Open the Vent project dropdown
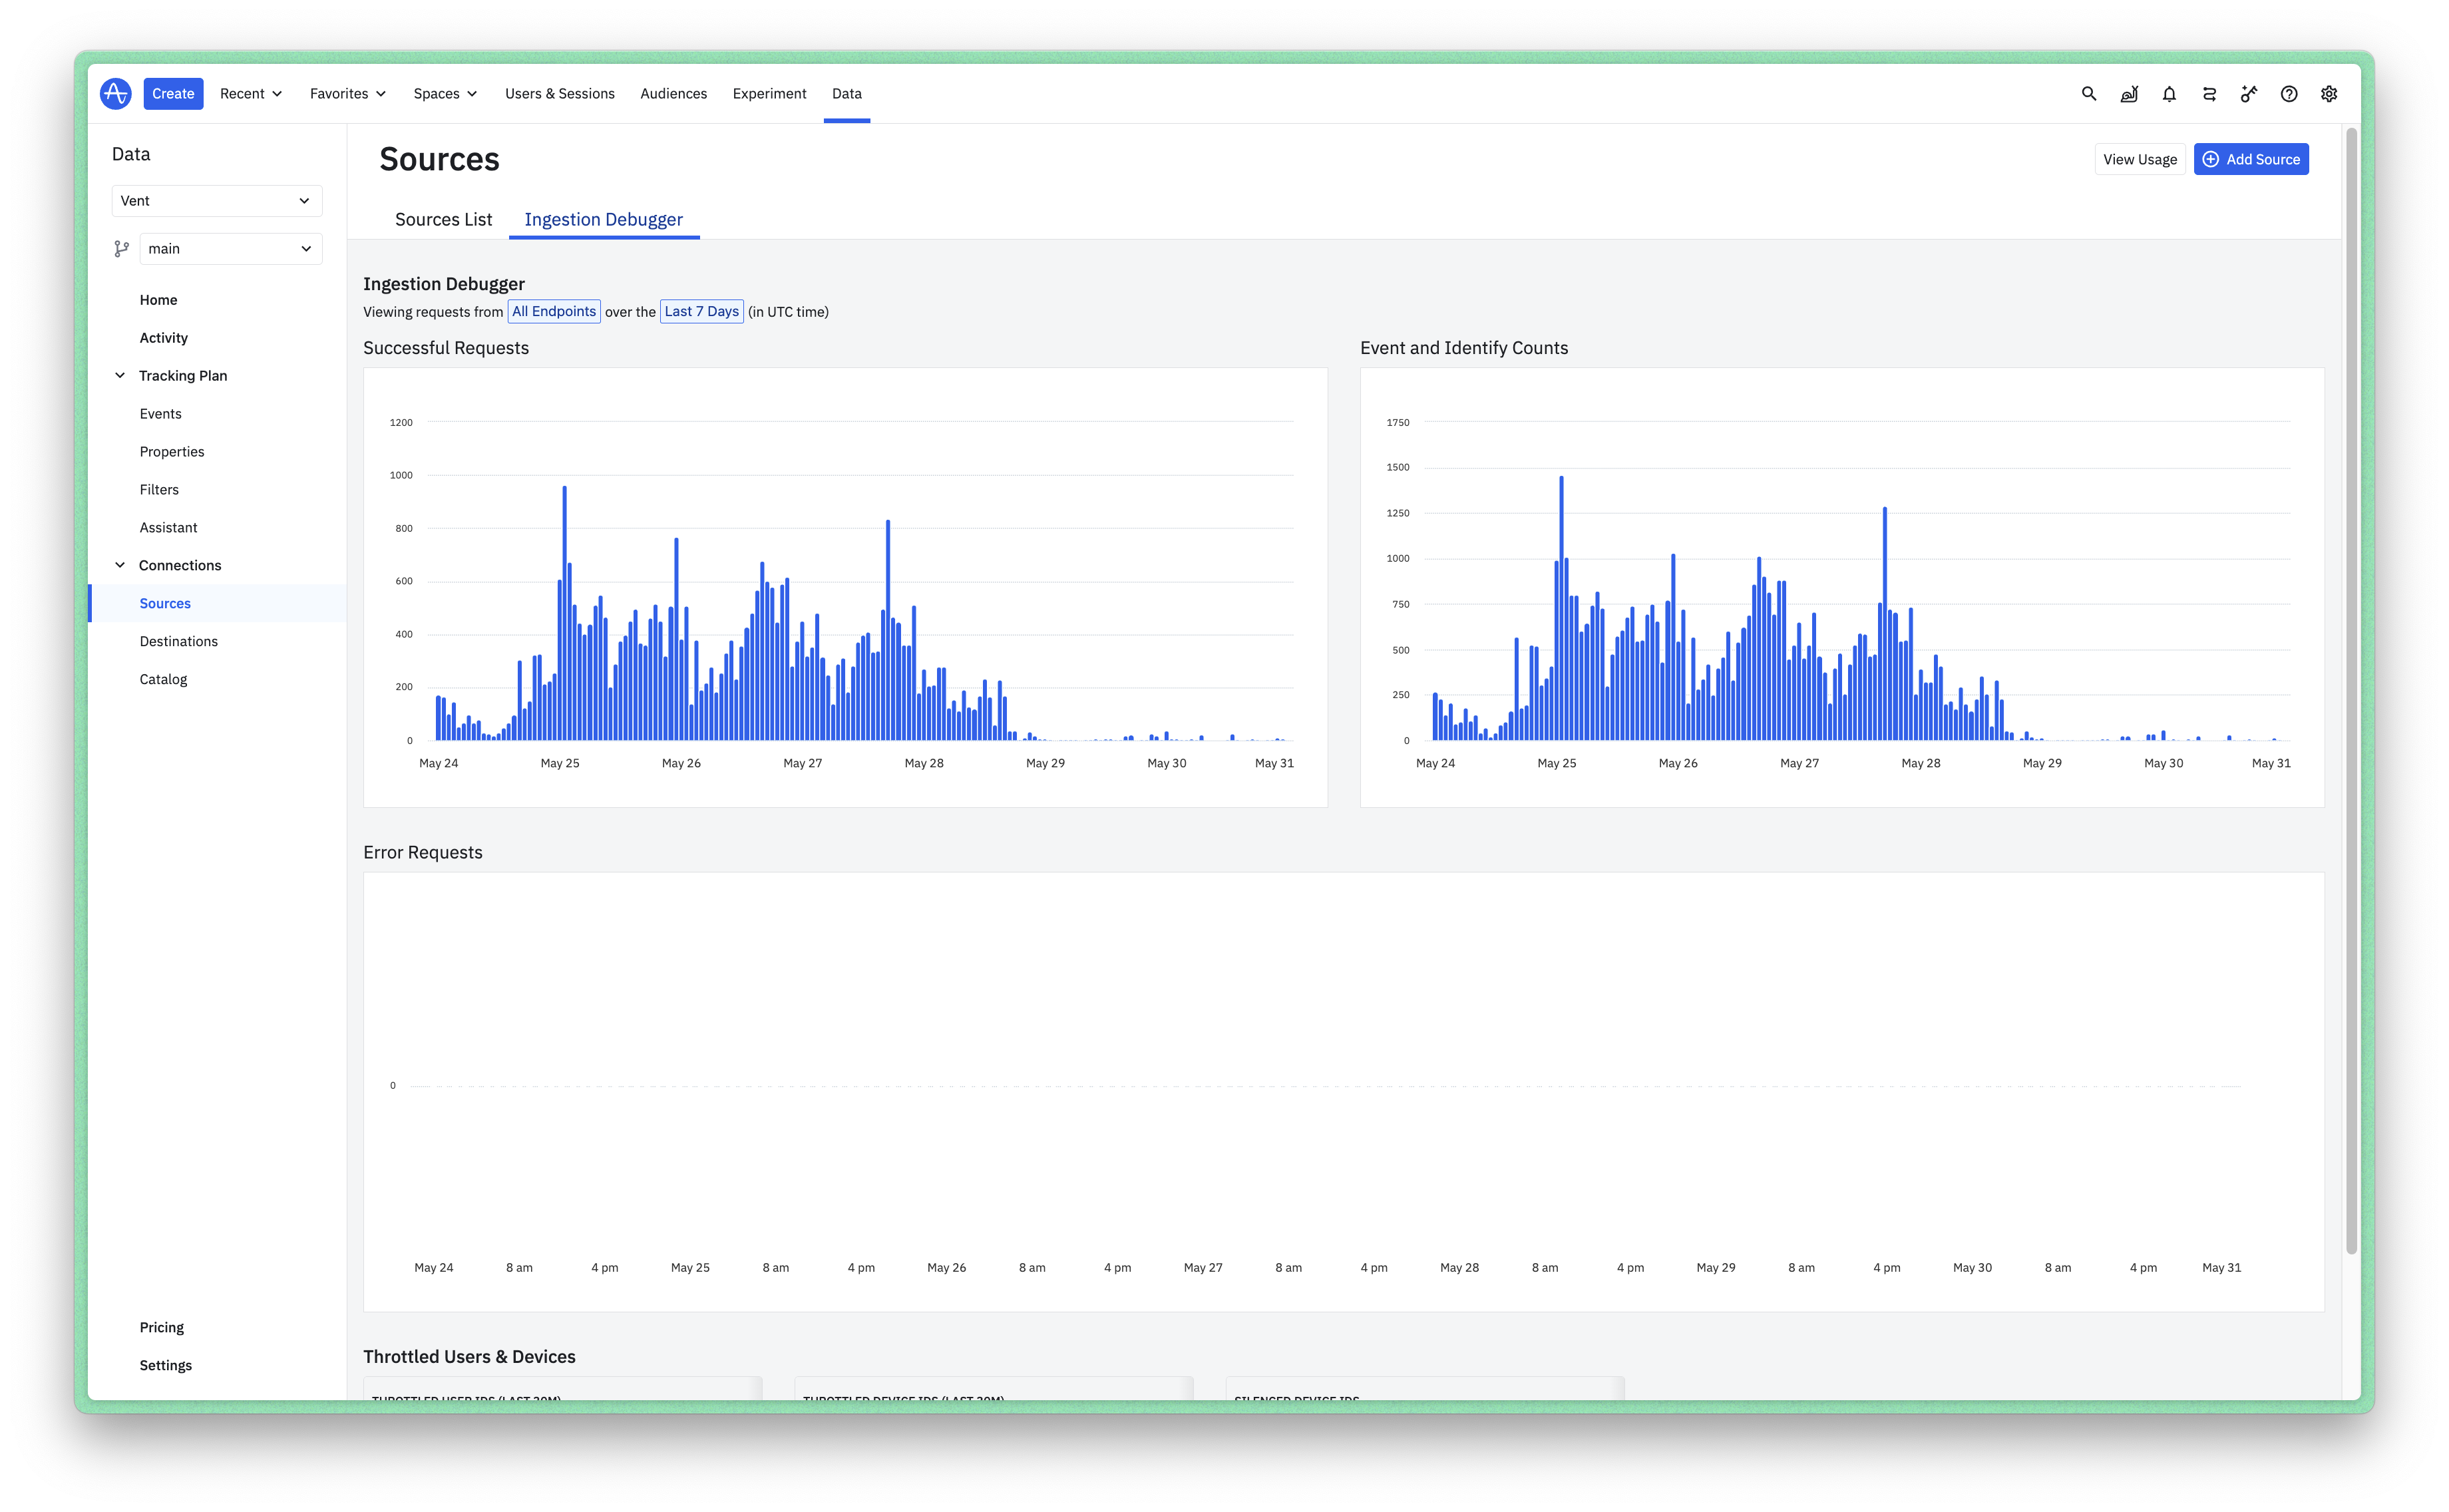Image resolution: width=2449 pixels, height=1512 pixels. [x=216, y=201]
